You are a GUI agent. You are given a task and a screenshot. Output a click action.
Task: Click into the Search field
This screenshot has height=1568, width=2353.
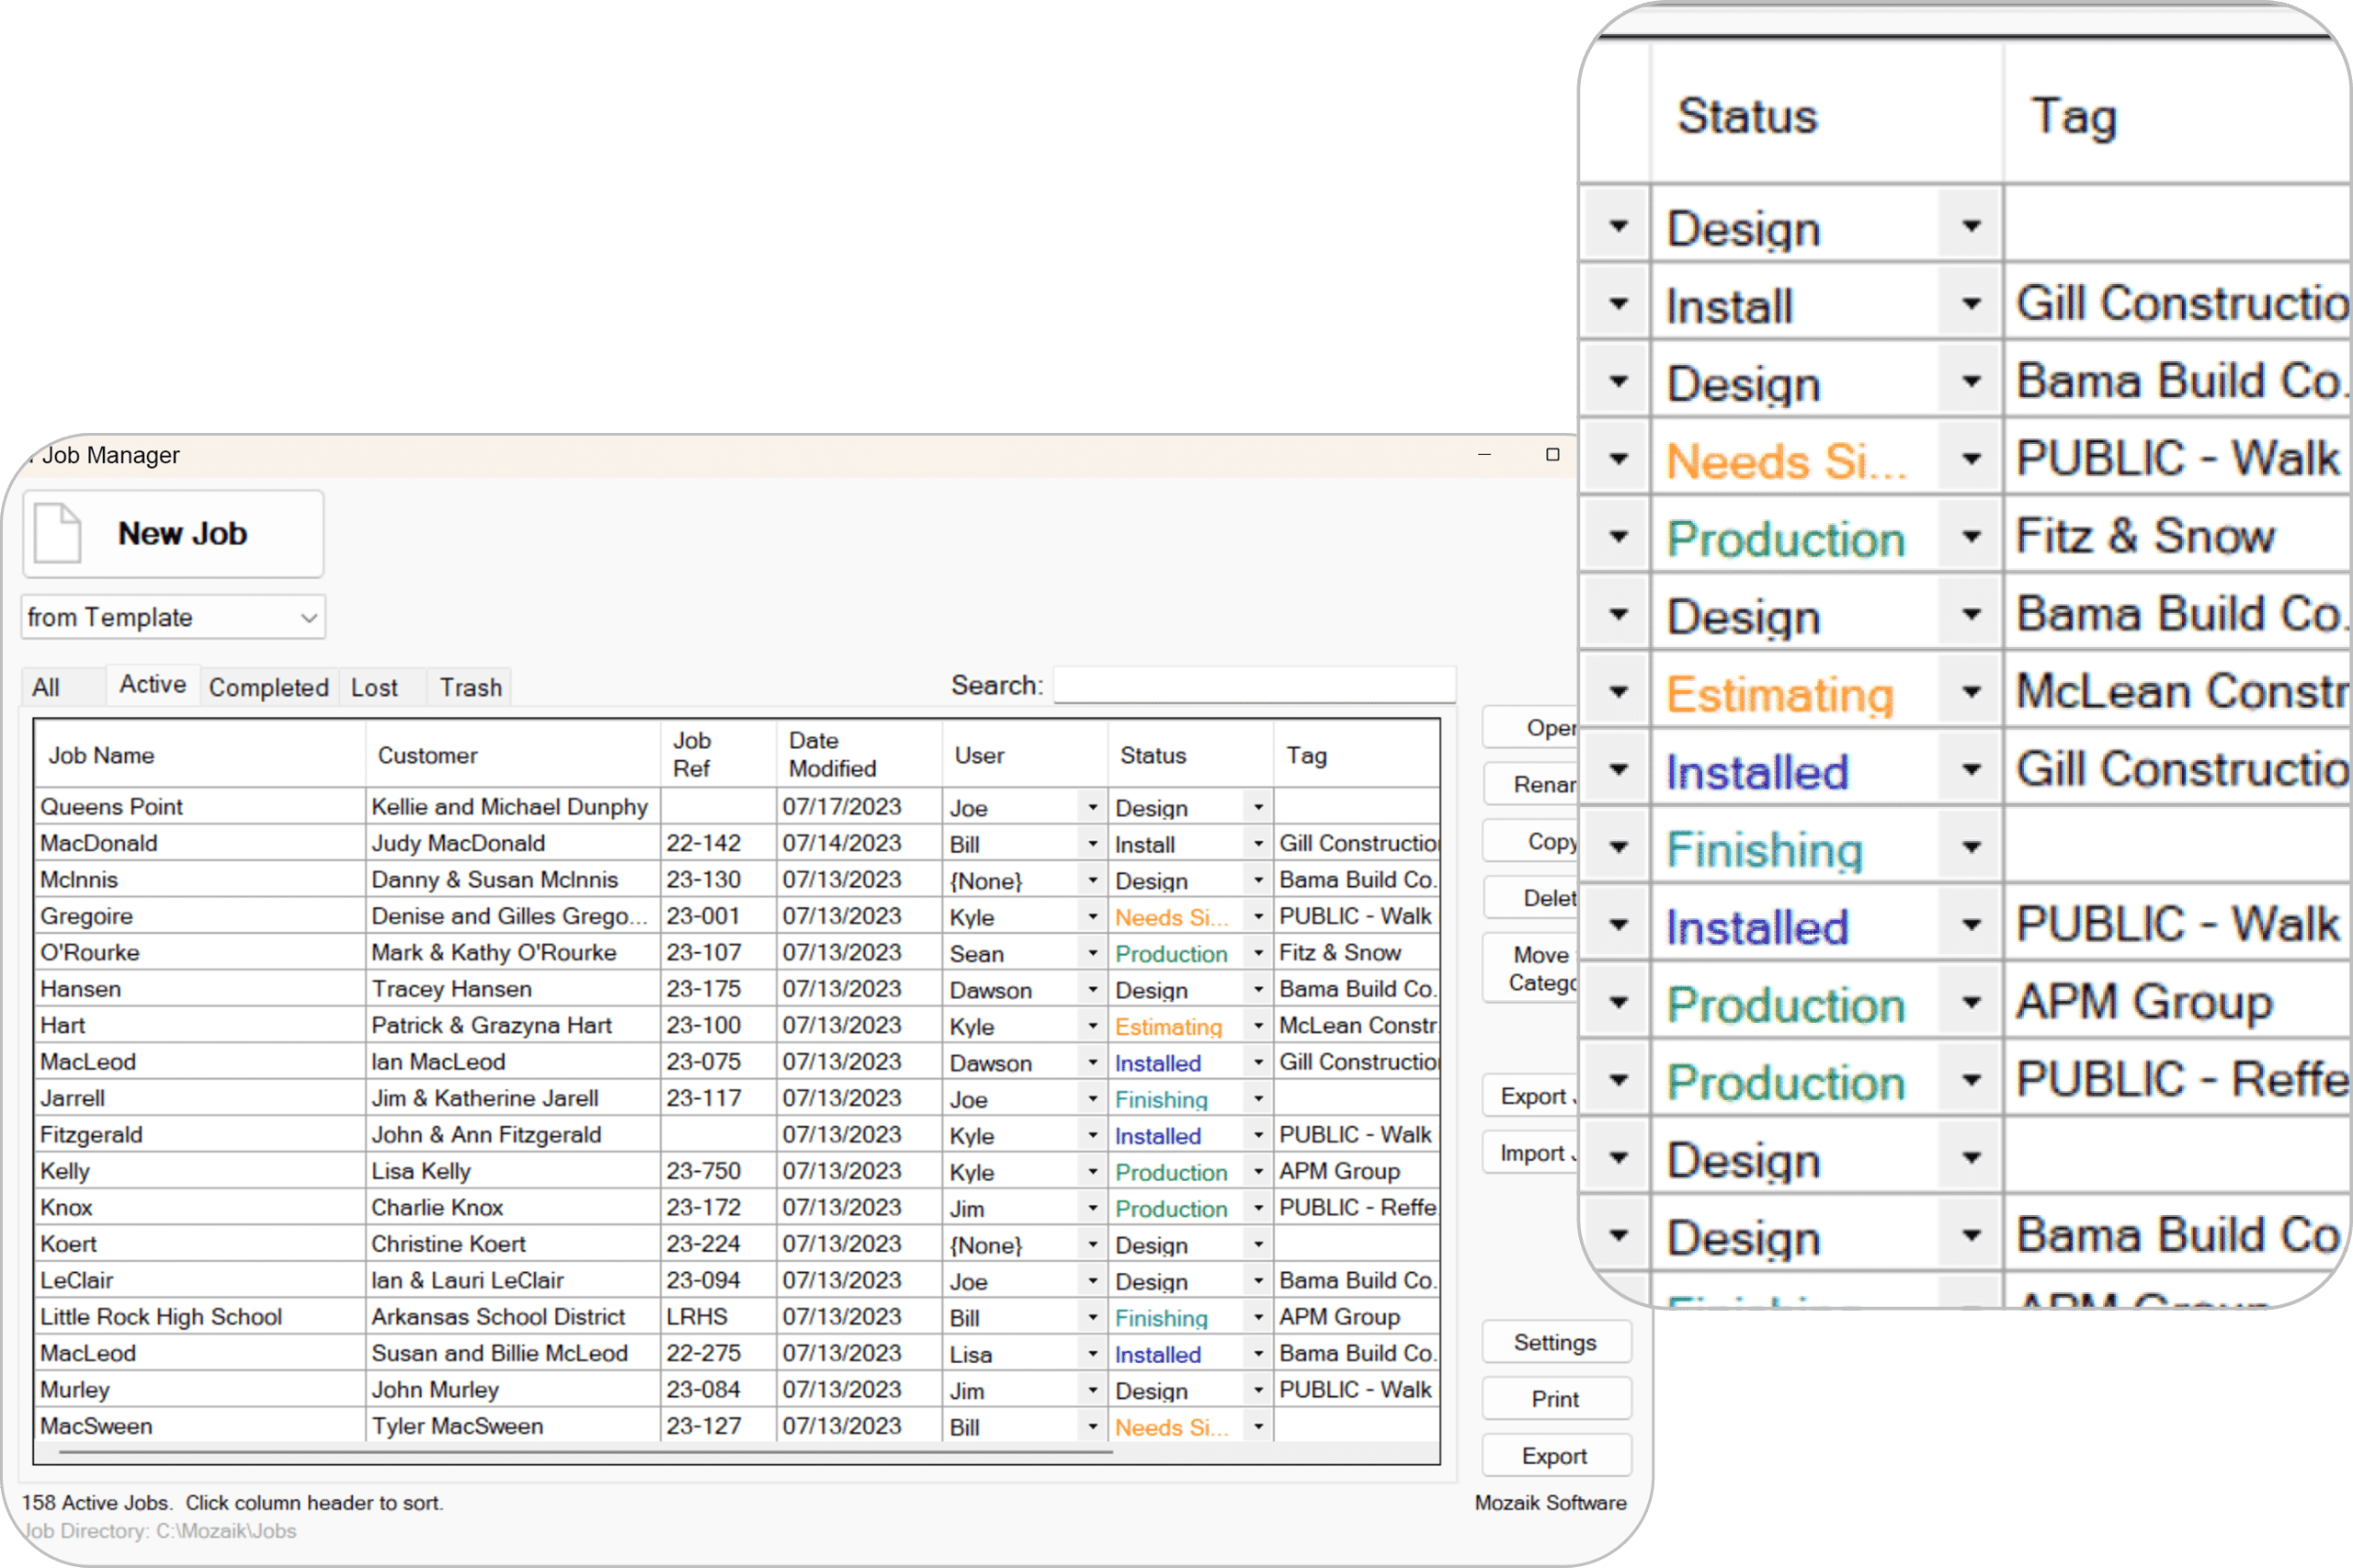tap(1253, 686)
